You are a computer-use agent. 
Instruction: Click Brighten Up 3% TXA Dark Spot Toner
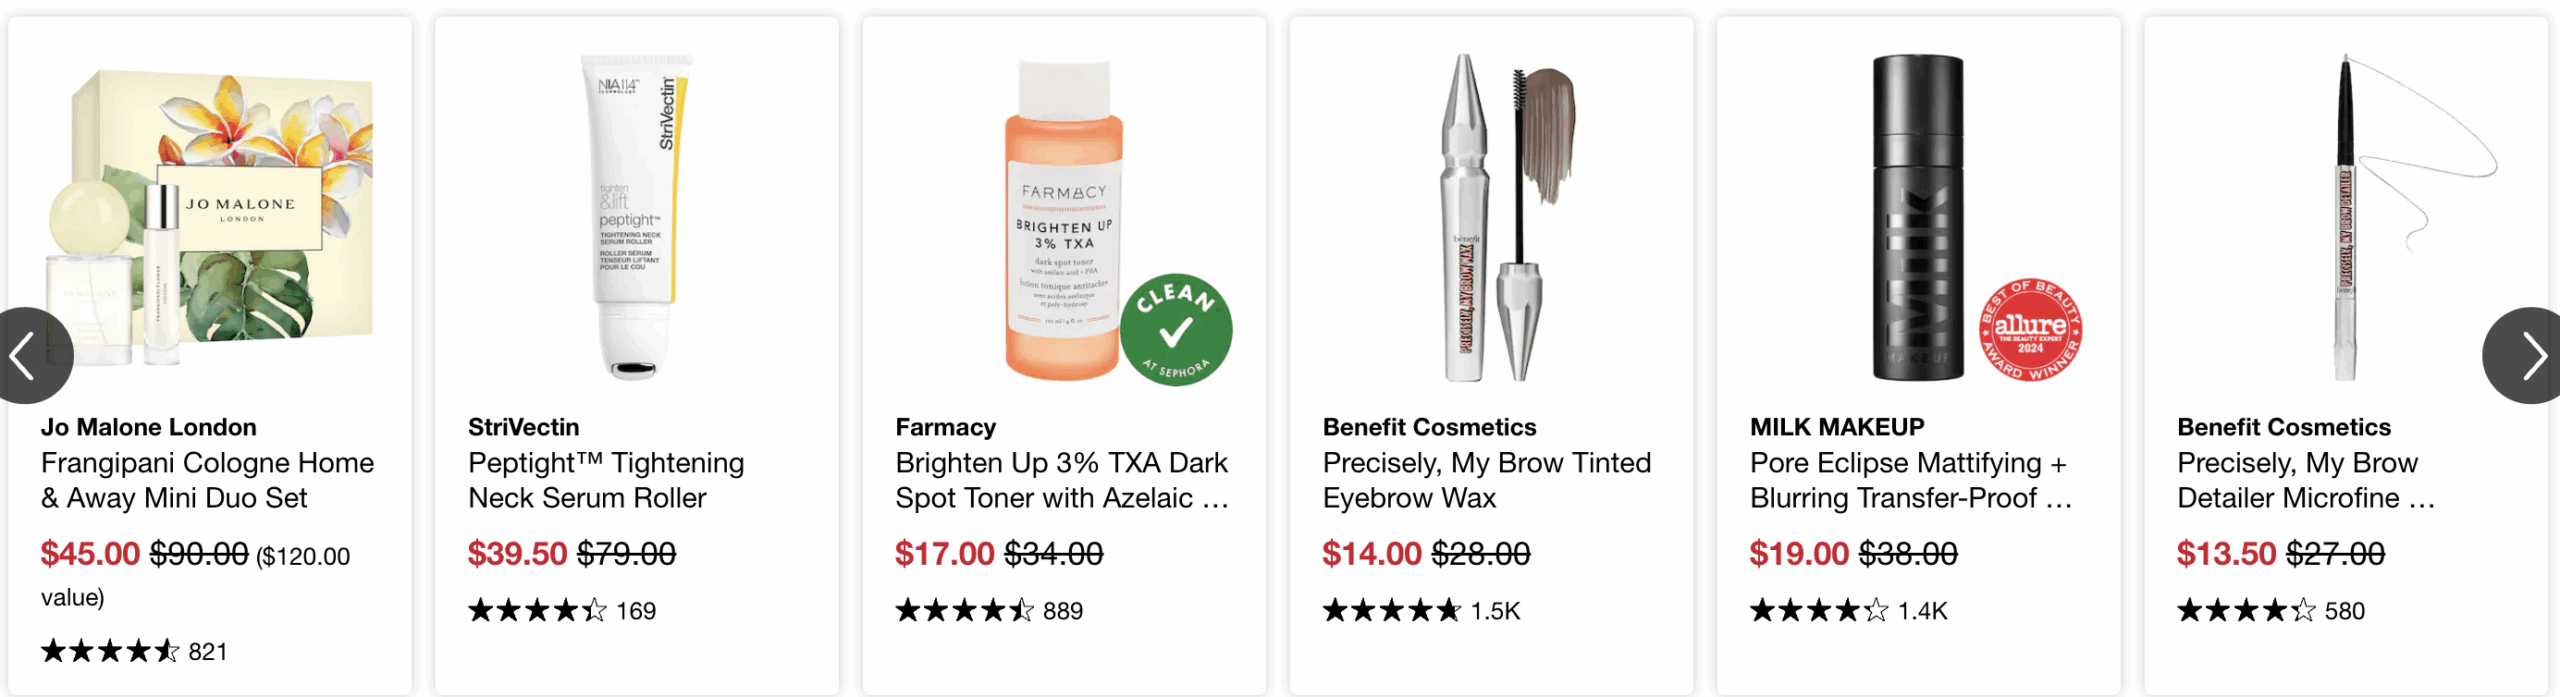tap(1061, 480)
